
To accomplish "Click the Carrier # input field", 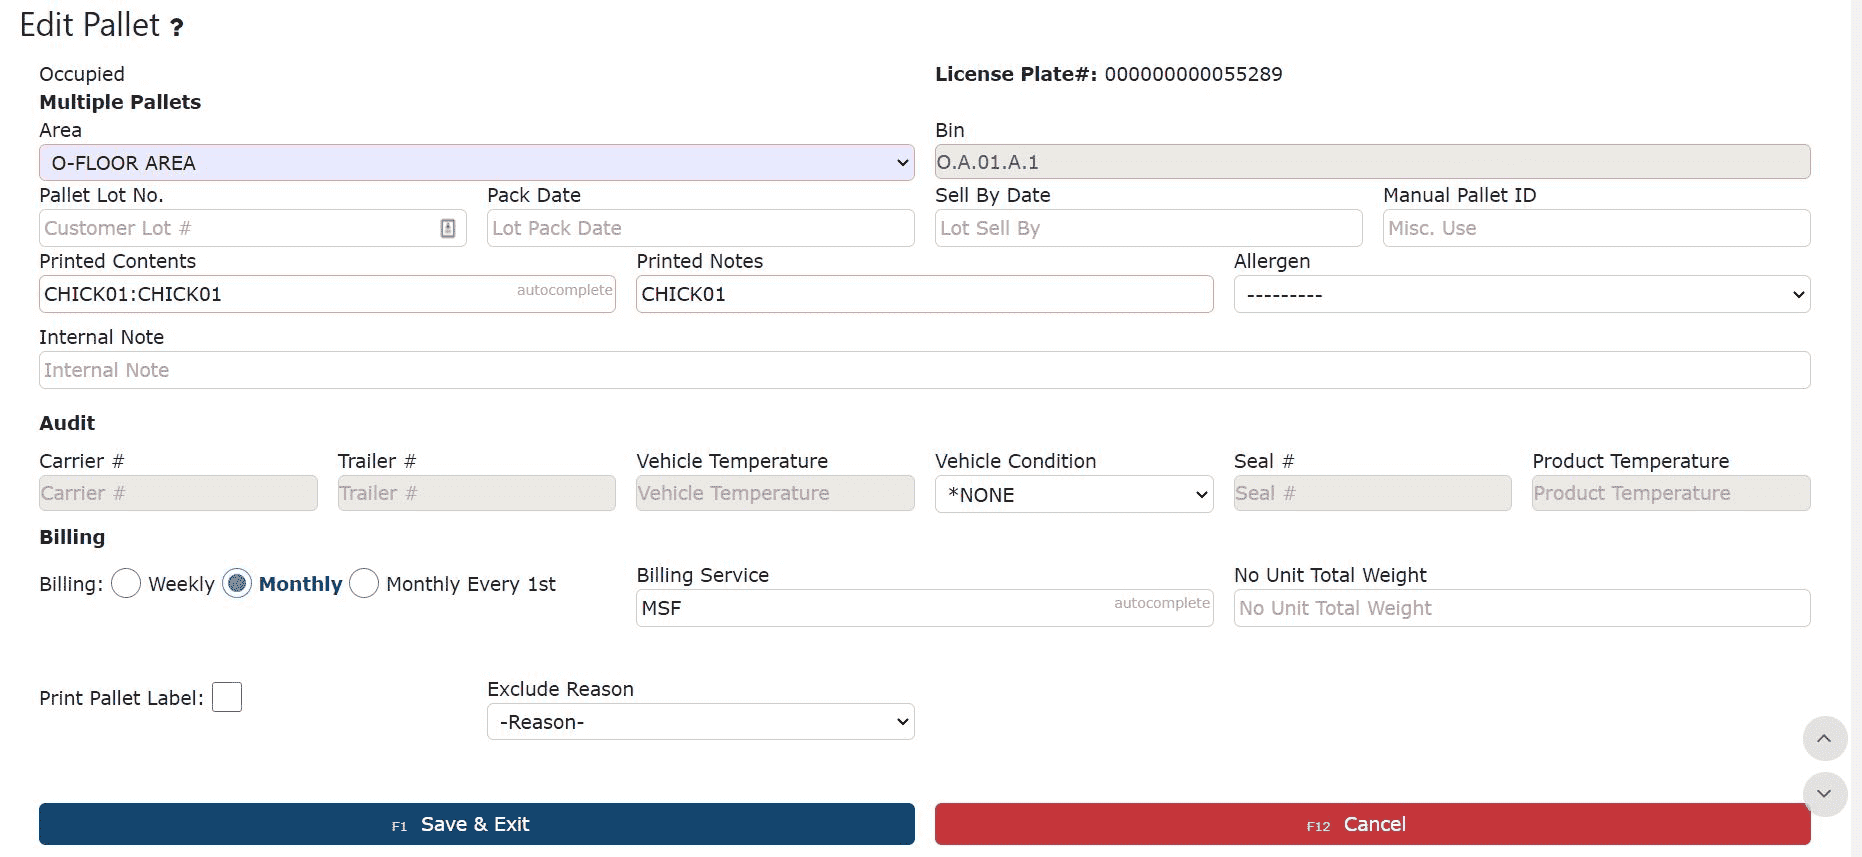I will tap(178, 493).
